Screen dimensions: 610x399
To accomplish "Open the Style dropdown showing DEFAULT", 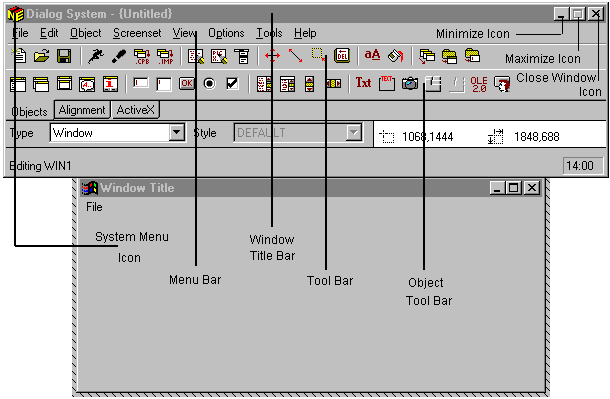I will (x=354, y=133).
